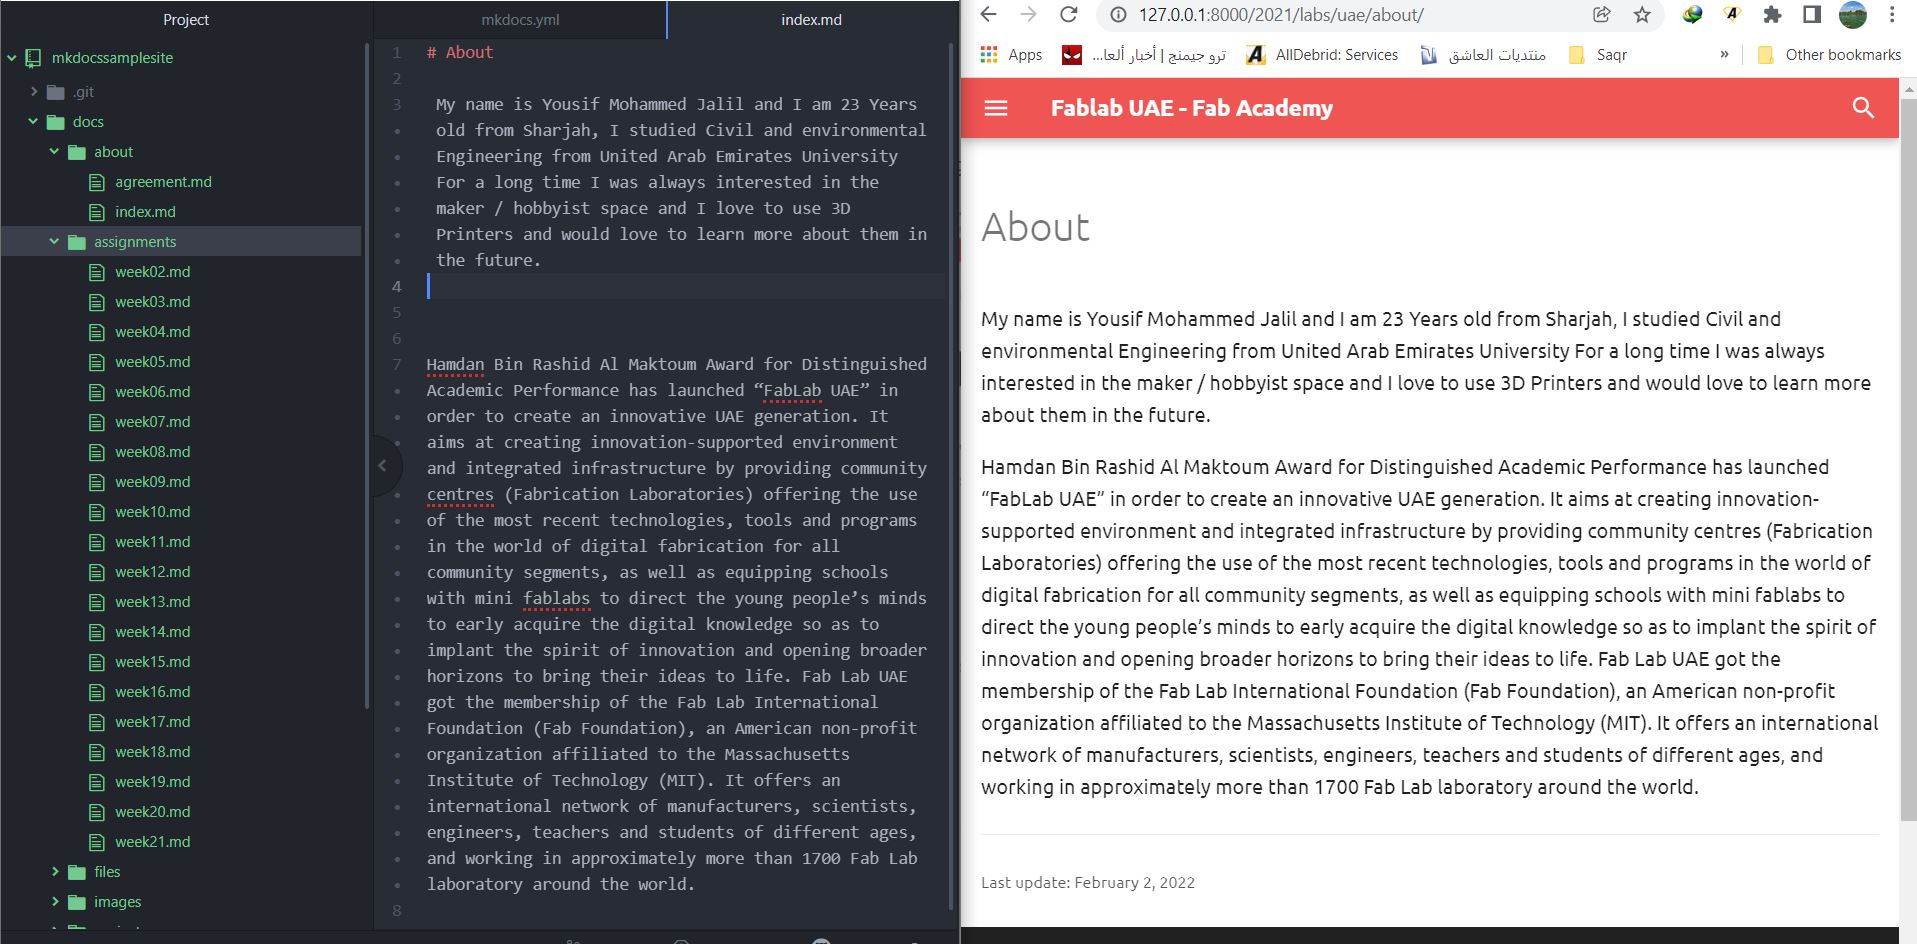Open the Saqr bookmarks folder
This screenshot has height=944, width=1917.
pos(1598,55)
